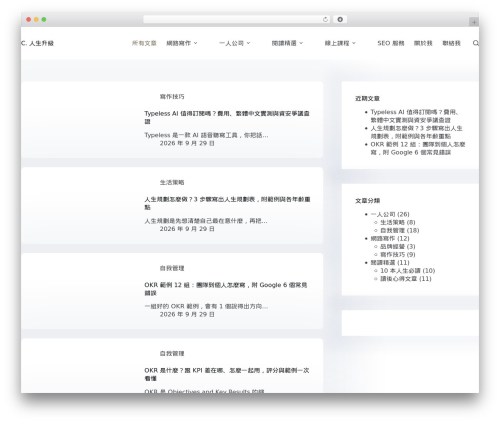Image resolution: width=500 pixels, height=423 pixels.
Task: Click the date under the Typeless AI article
Action: [187, 143]
